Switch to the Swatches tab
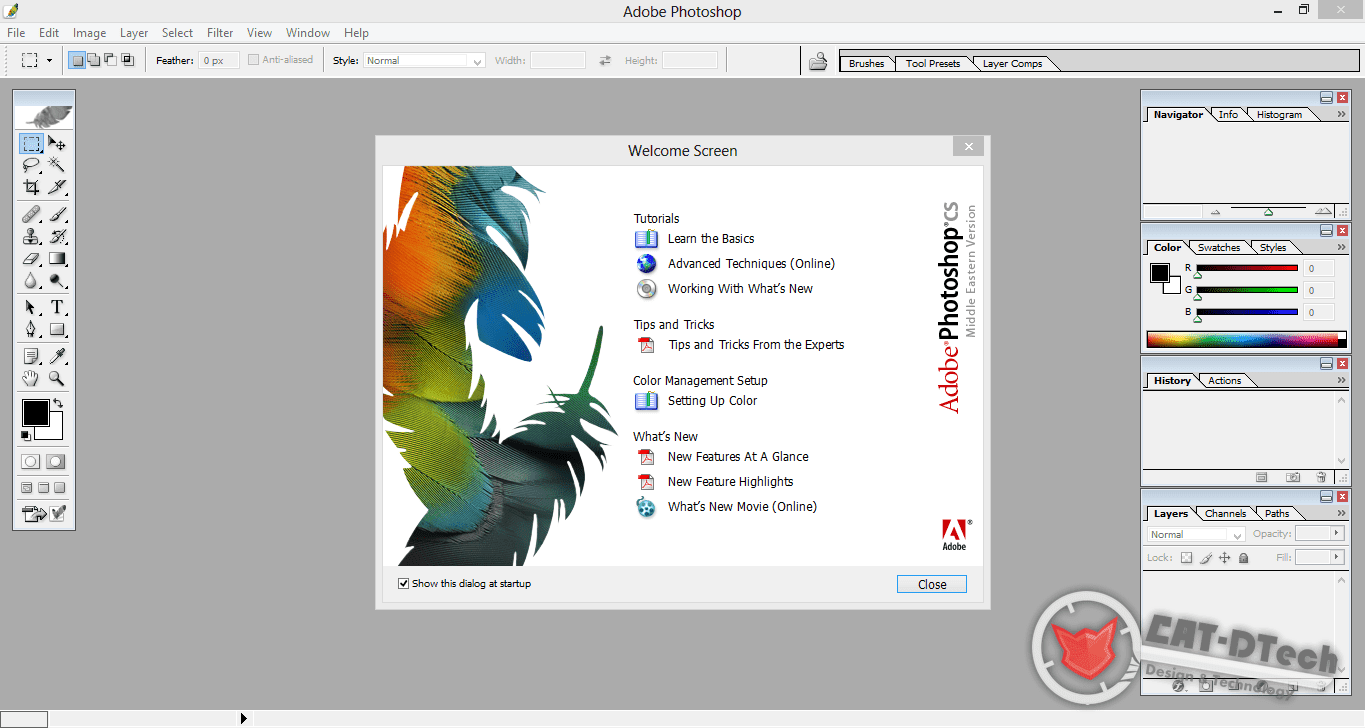 [1219, 248]
